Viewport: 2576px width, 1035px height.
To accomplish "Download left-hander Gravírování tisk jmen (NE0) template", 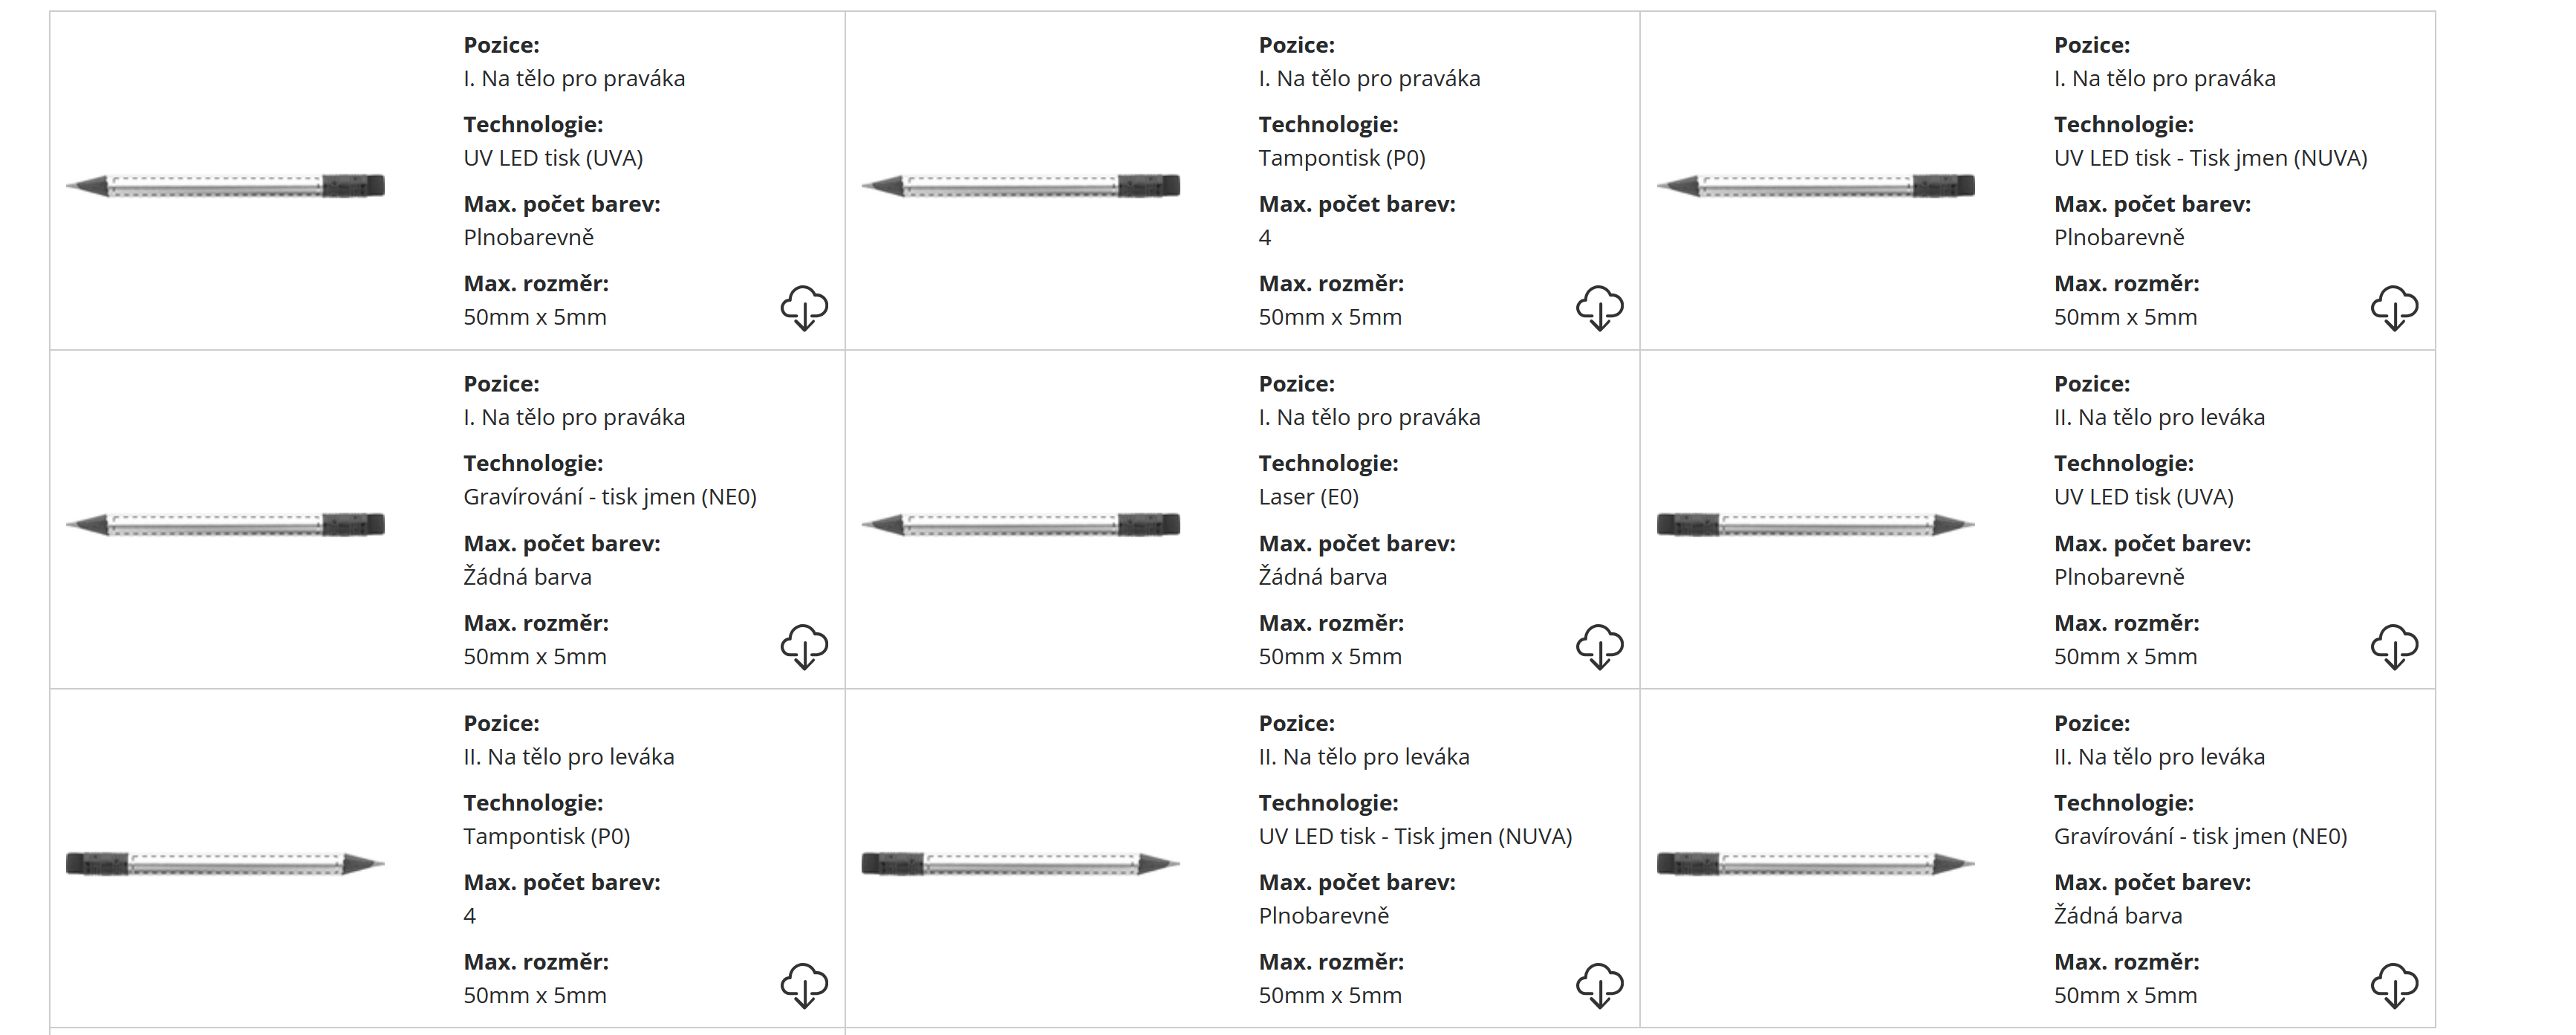I will pyautogui.click(x=2394, y=985).
